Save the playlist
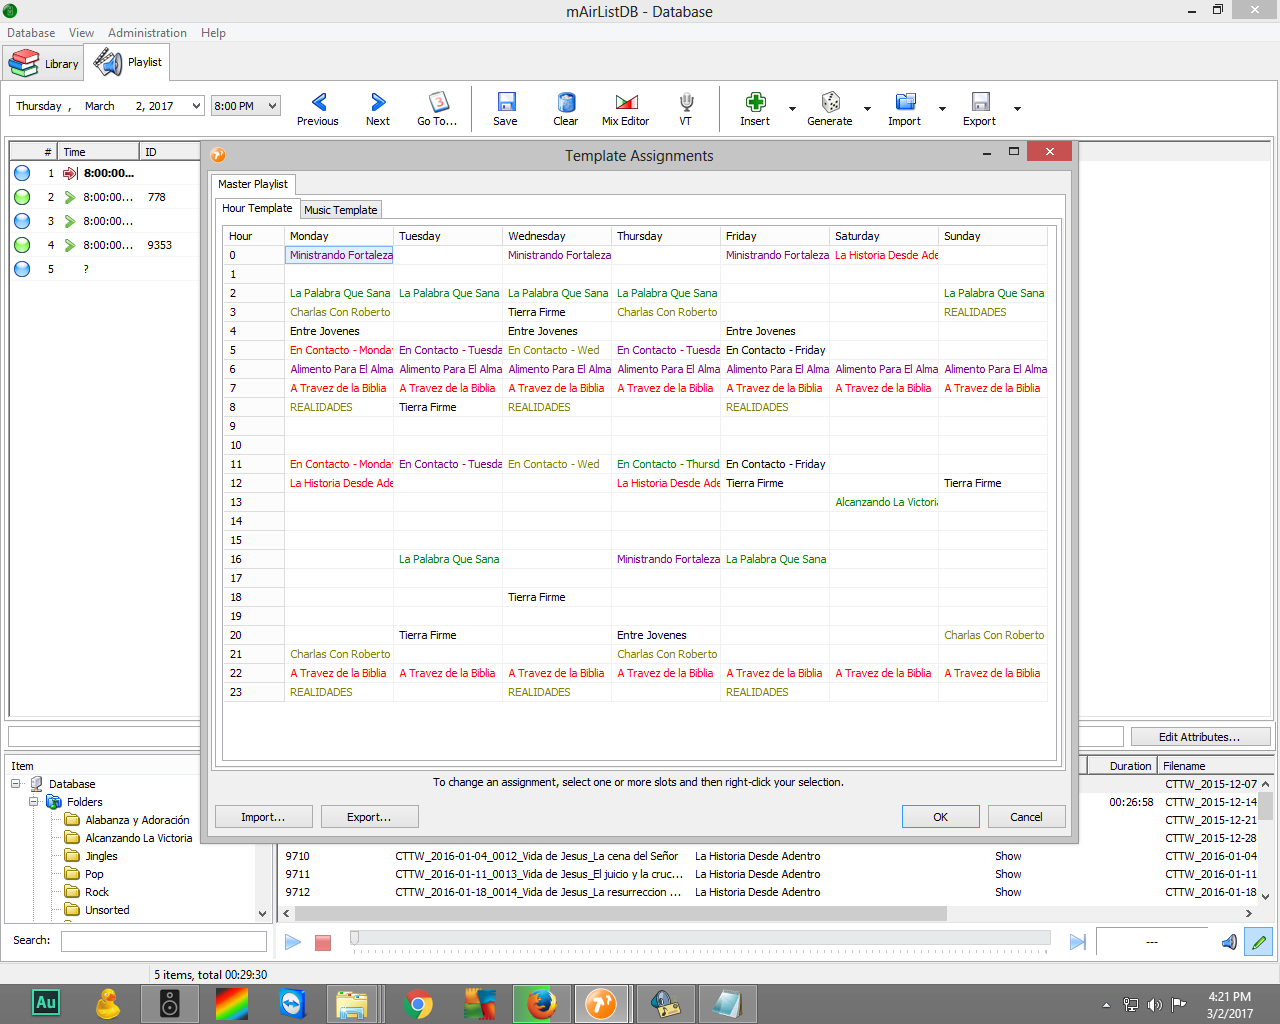This screenshot has width=1280, height=1024. point(506,108)
